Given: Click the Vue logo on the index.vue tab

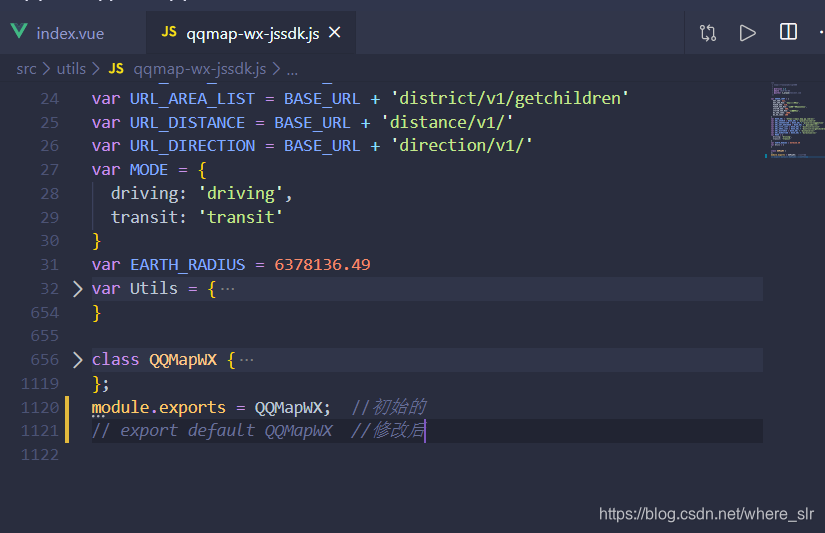Looking at the screenshot, I should (19, 31).
